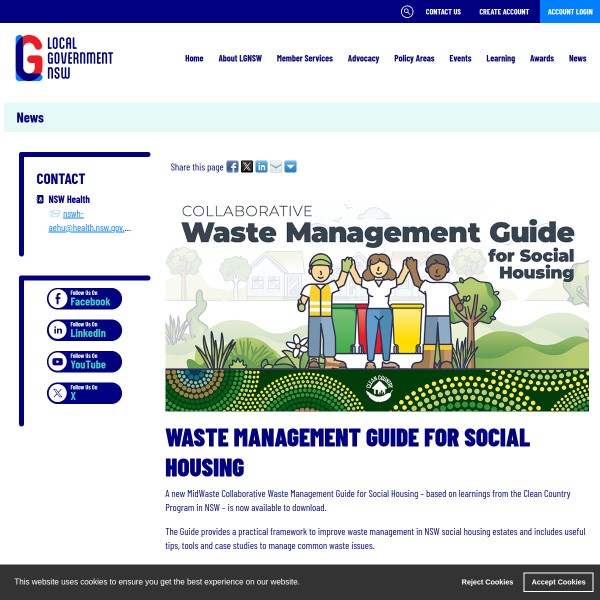Viewport: 600px width, 600px height.
Task: Click the Account Login button
Action: coord(570,12)
